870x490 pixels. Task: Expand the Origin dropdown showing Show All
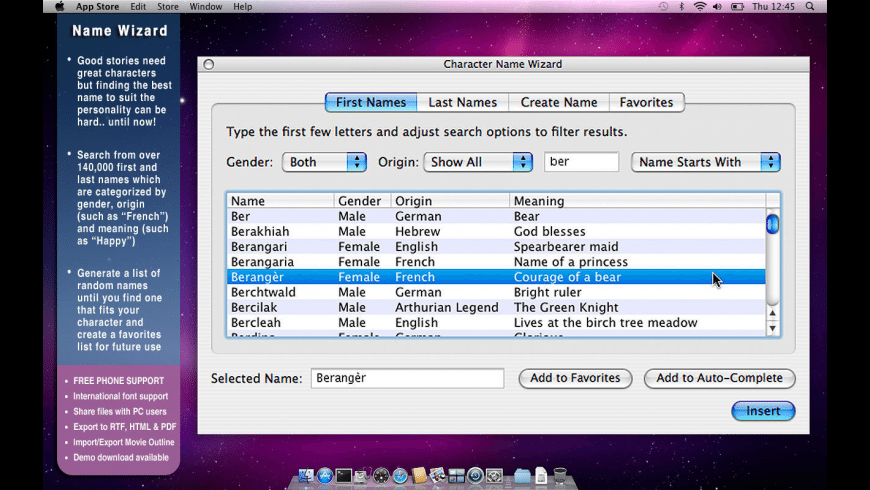pyautogui.click(x=478, y=162)
